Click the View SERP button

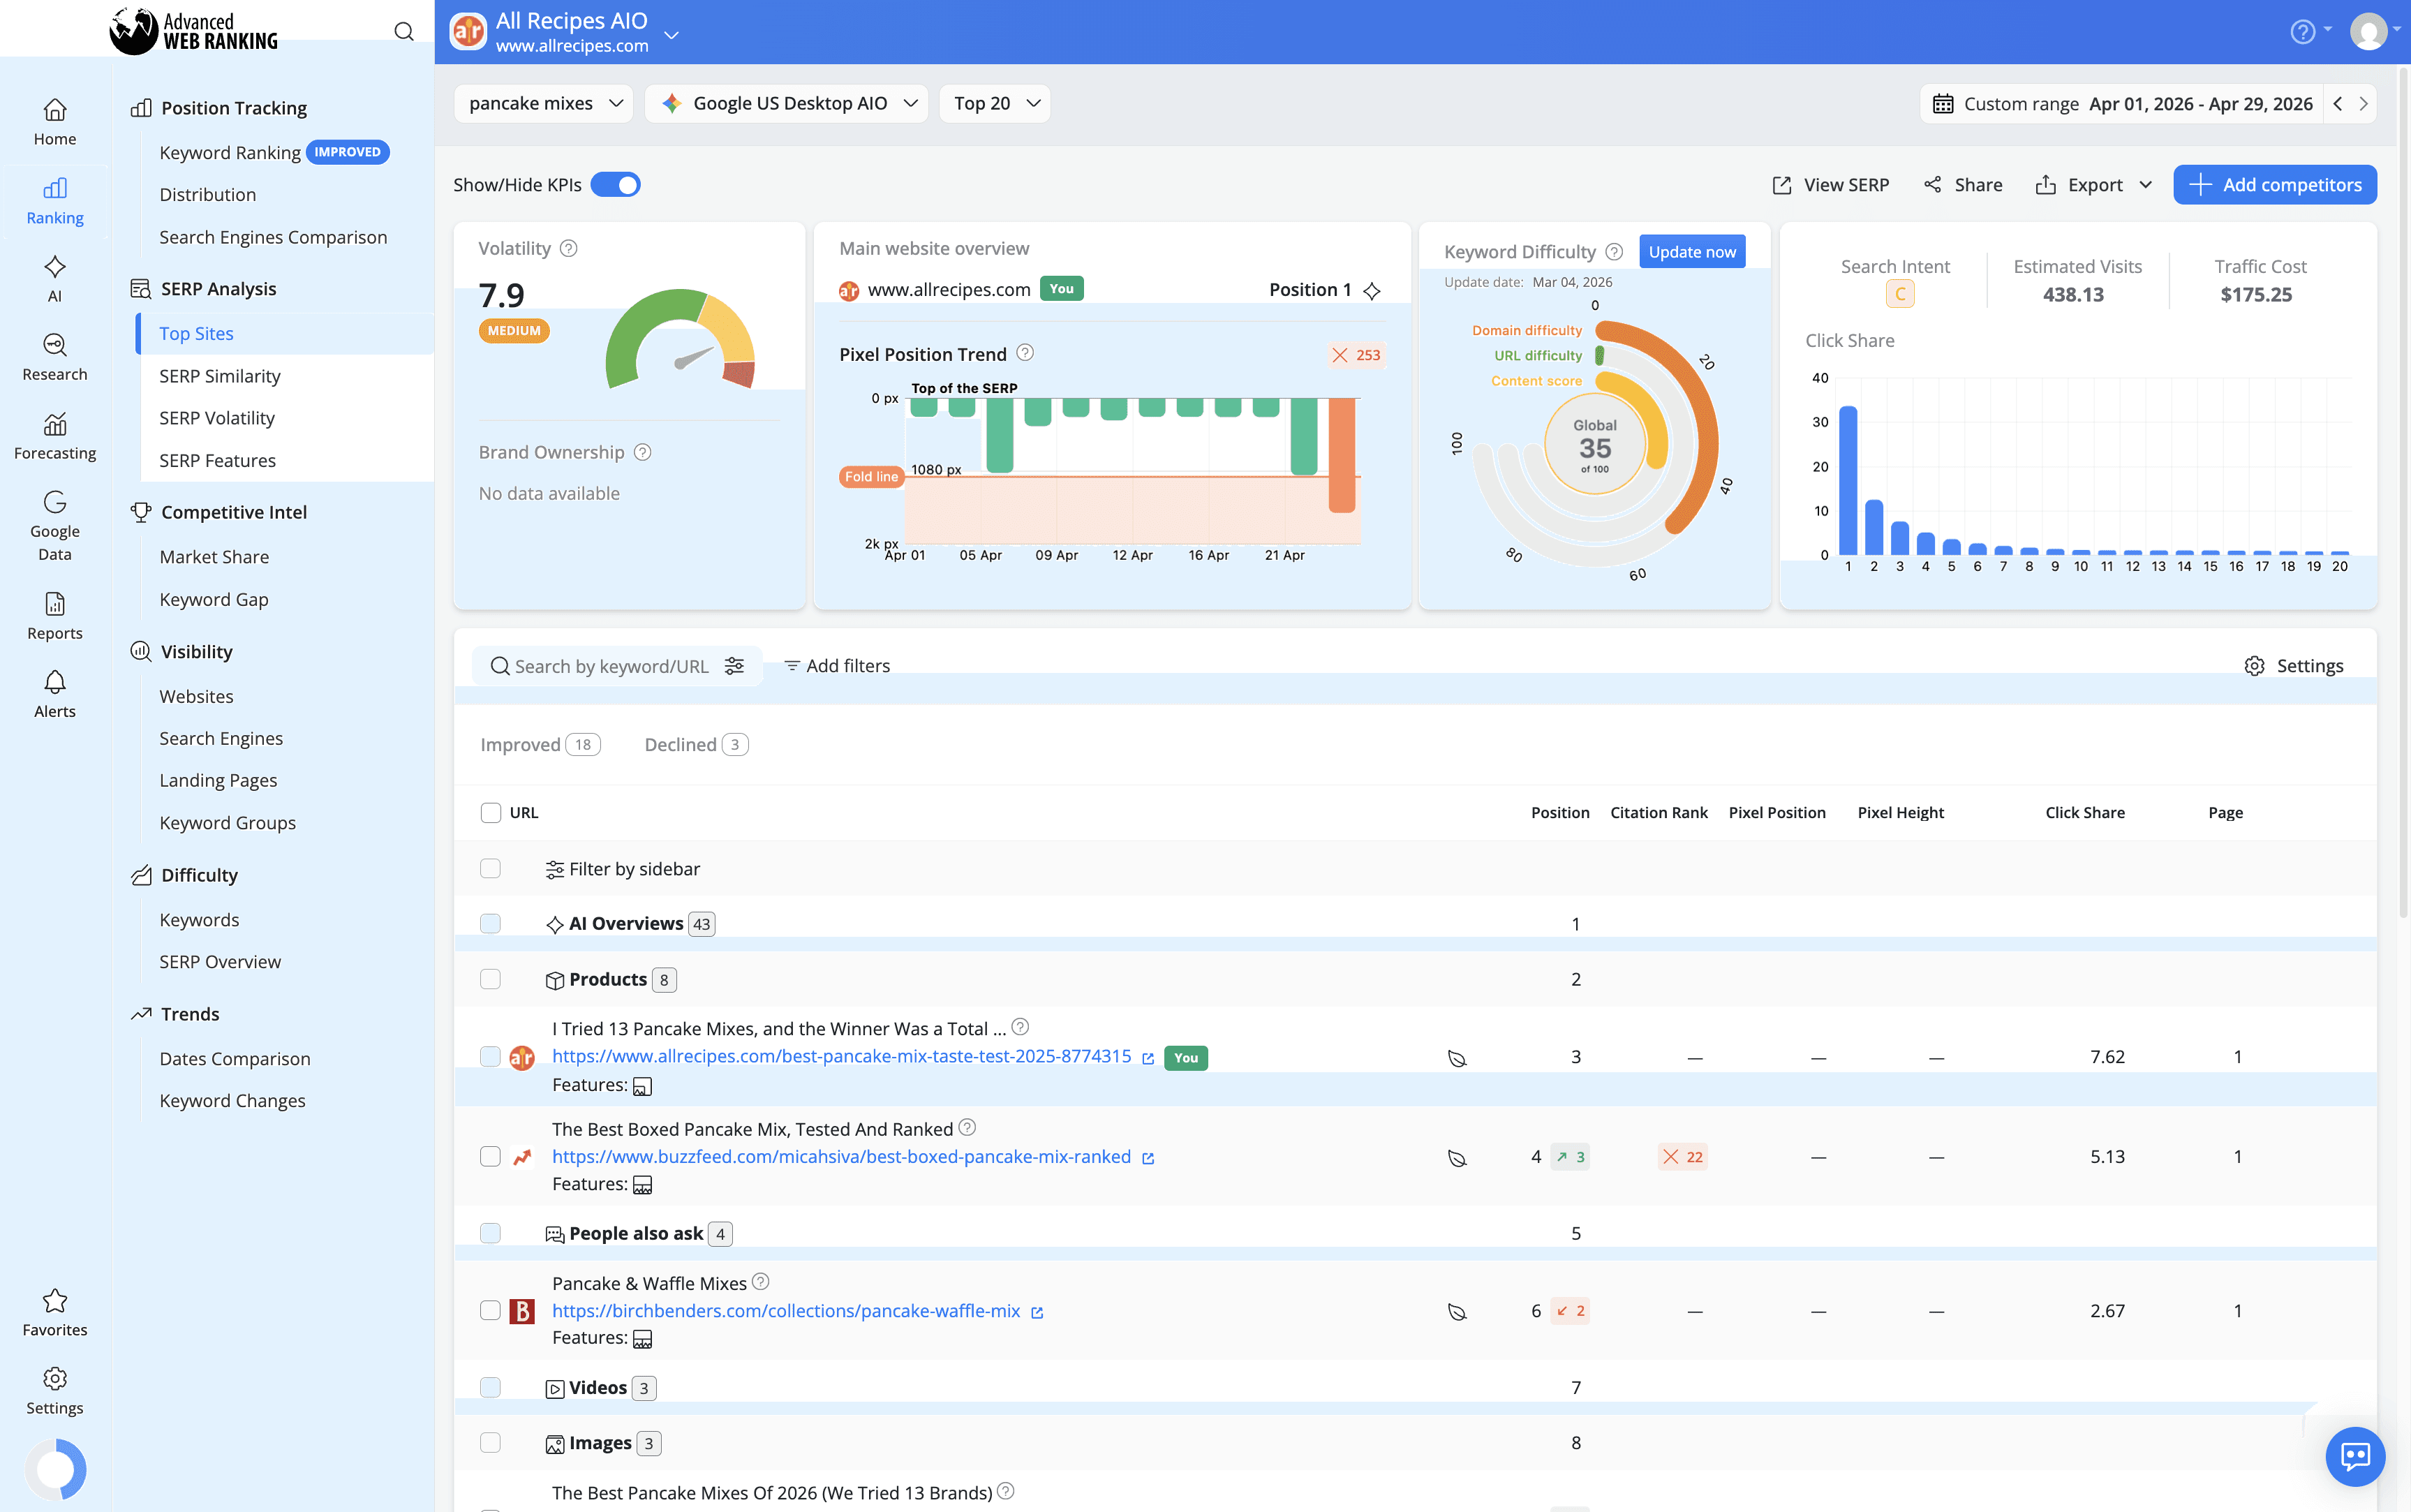click(1830, 185)
